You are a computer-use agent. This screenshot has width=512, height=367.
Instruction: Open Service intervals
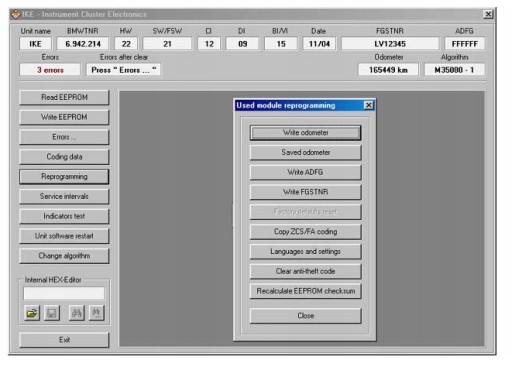click(x=64, y=196)
